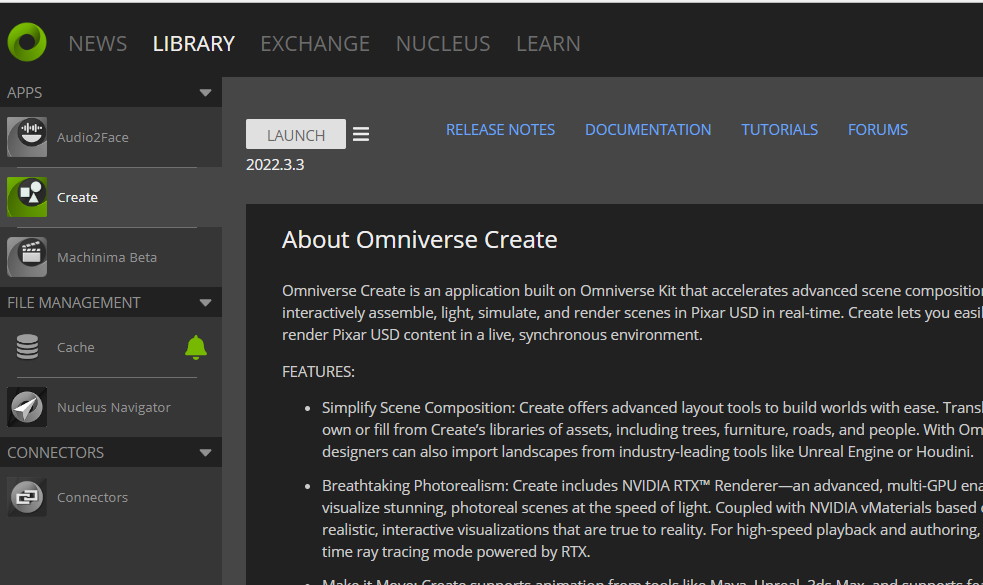Open the NUCLEUS tab
Image resolution: width=983 pixels, height=585 pixels.
click(443, 44)
